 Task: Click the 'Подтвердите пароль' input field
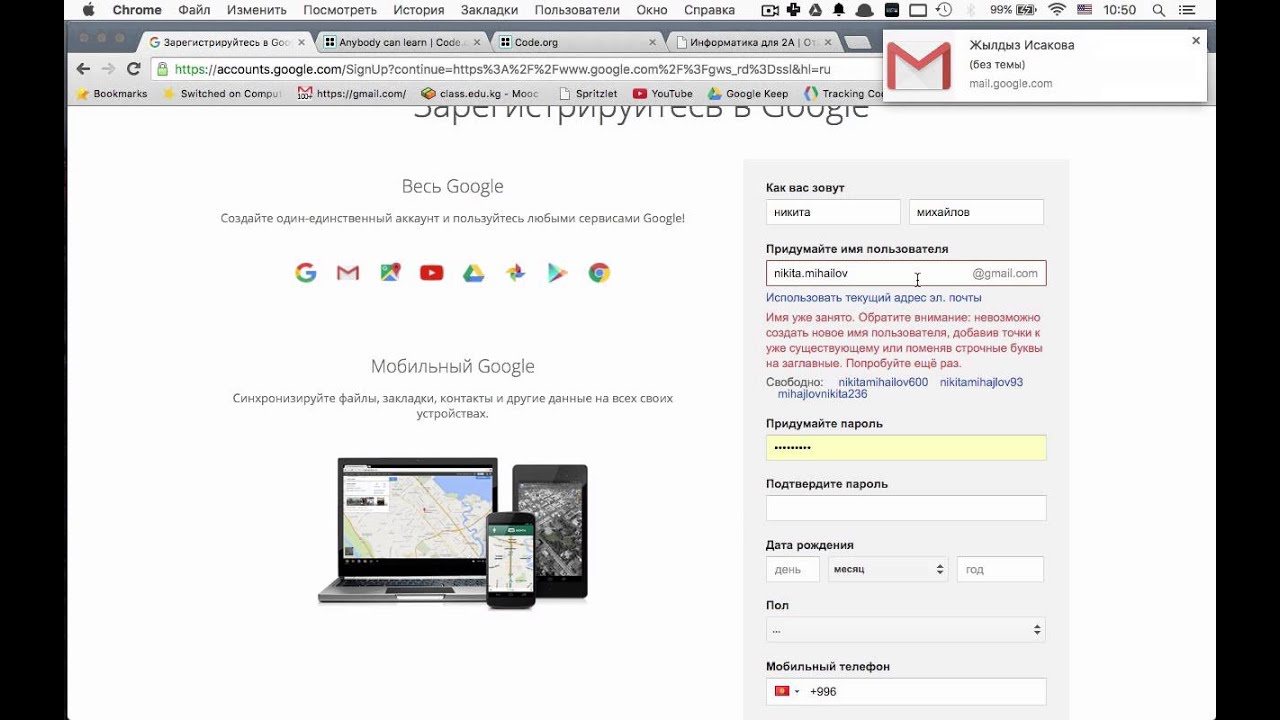906,508
